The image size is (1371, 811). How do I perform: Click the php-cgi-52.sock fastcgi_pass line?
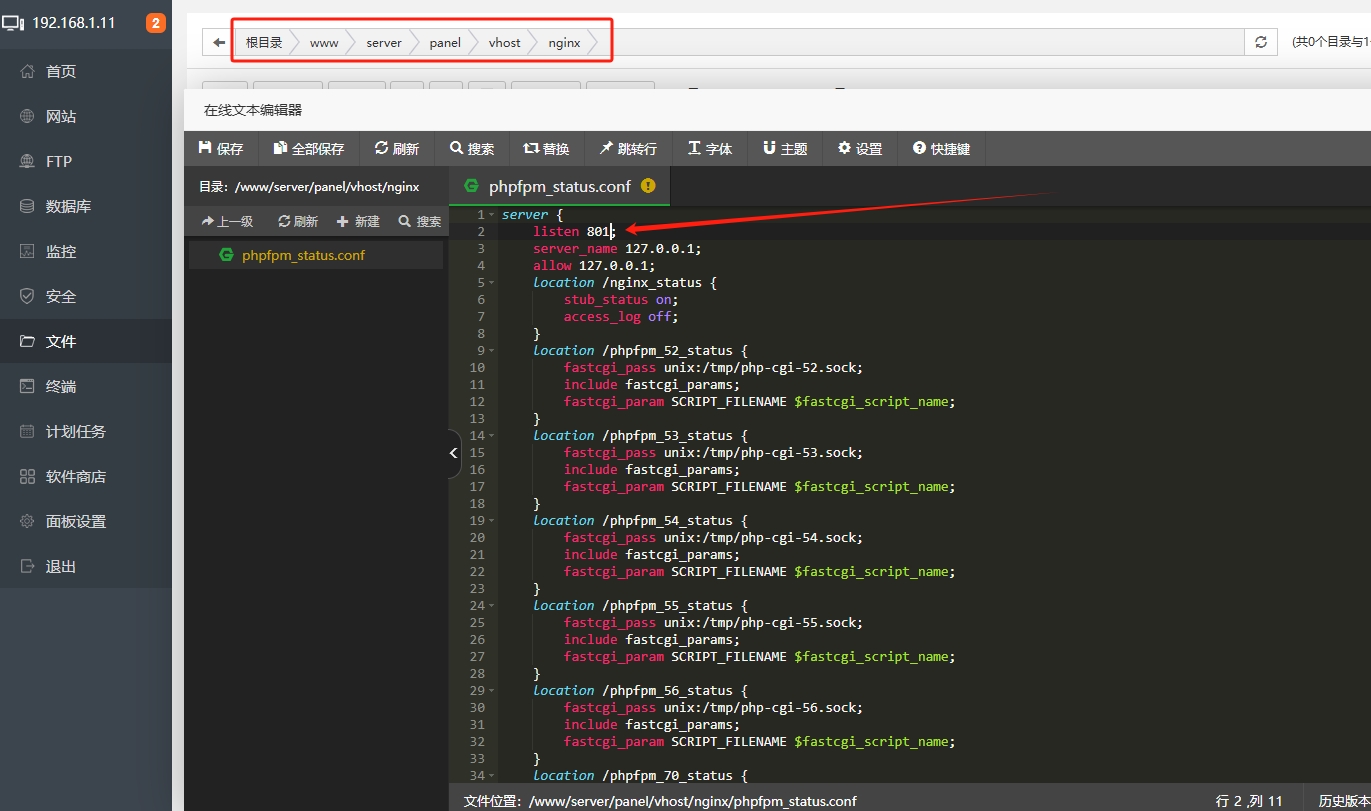tap(715, 367)
